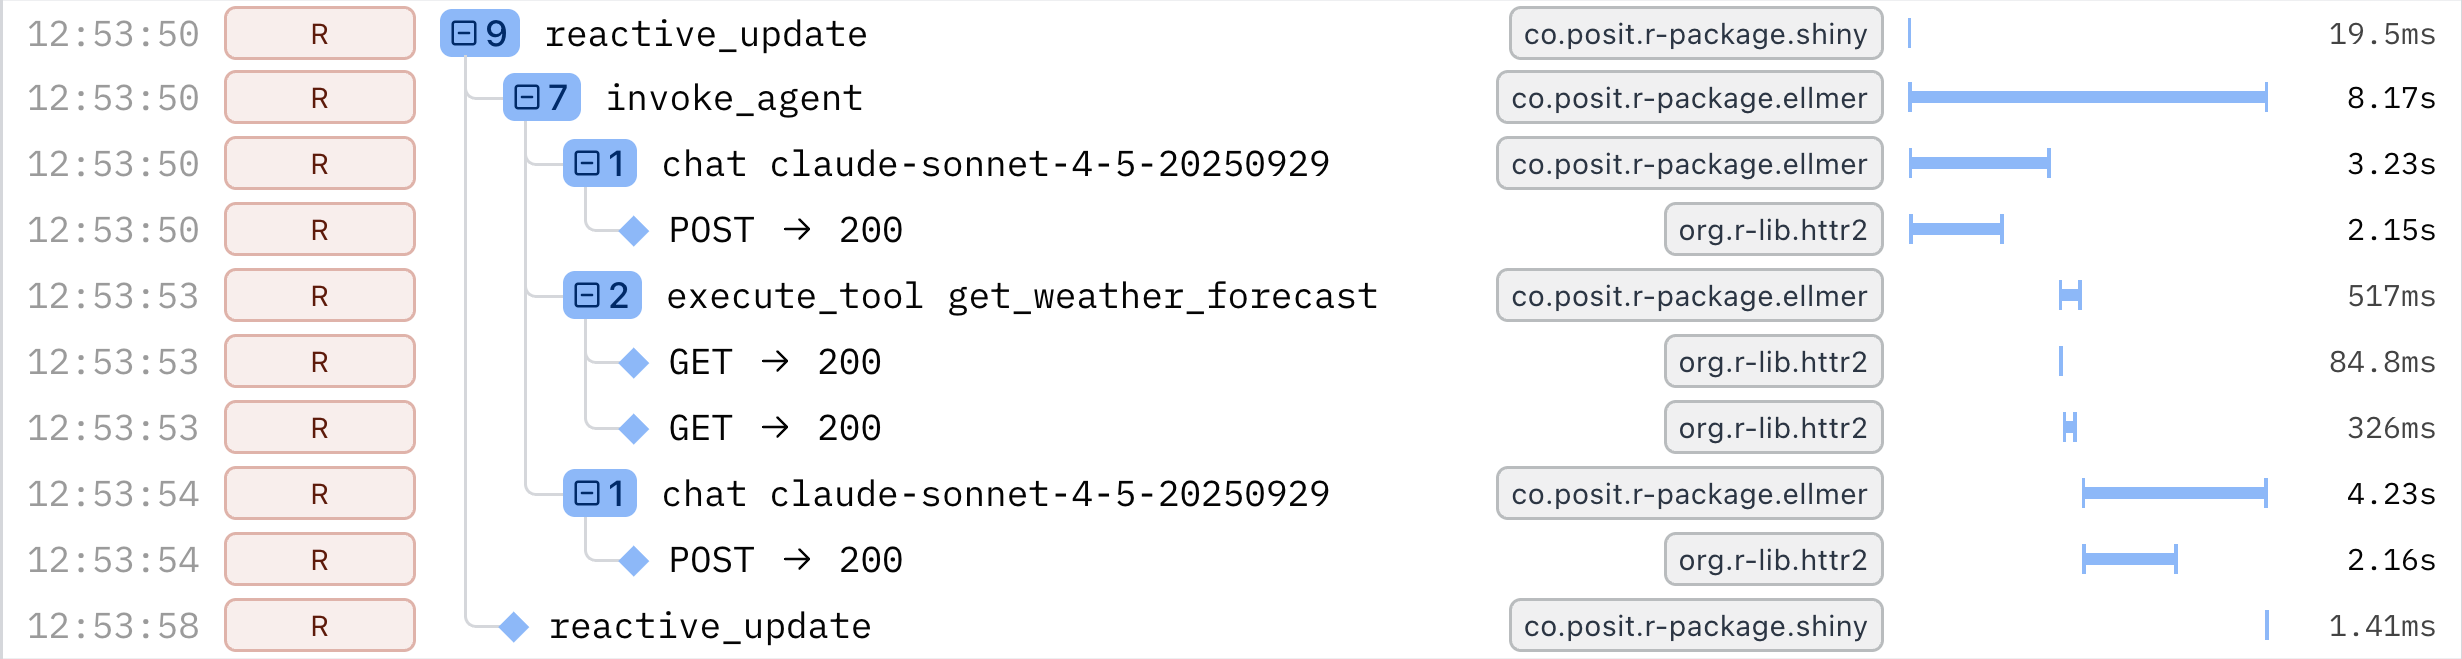
Task: Select the co.posit.r-package.shiny tag on the first row
Action: [x=1695, y=34]
